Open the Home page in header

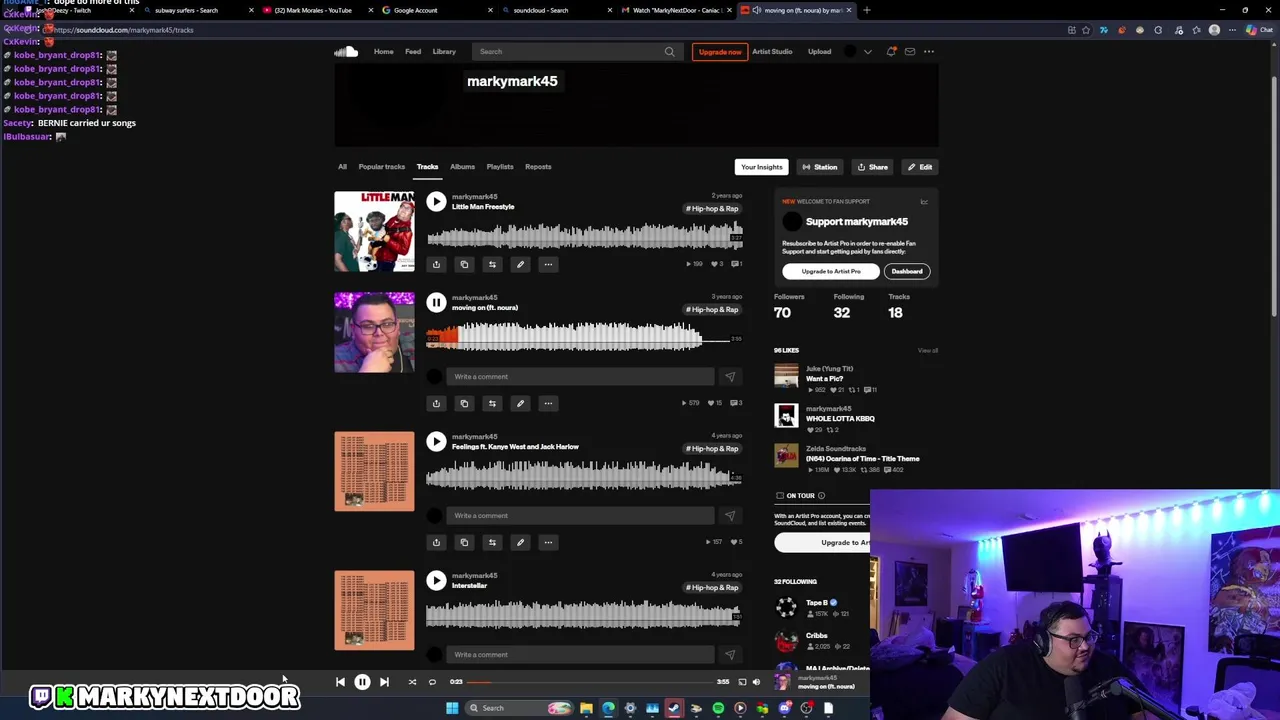pos(383,51)
